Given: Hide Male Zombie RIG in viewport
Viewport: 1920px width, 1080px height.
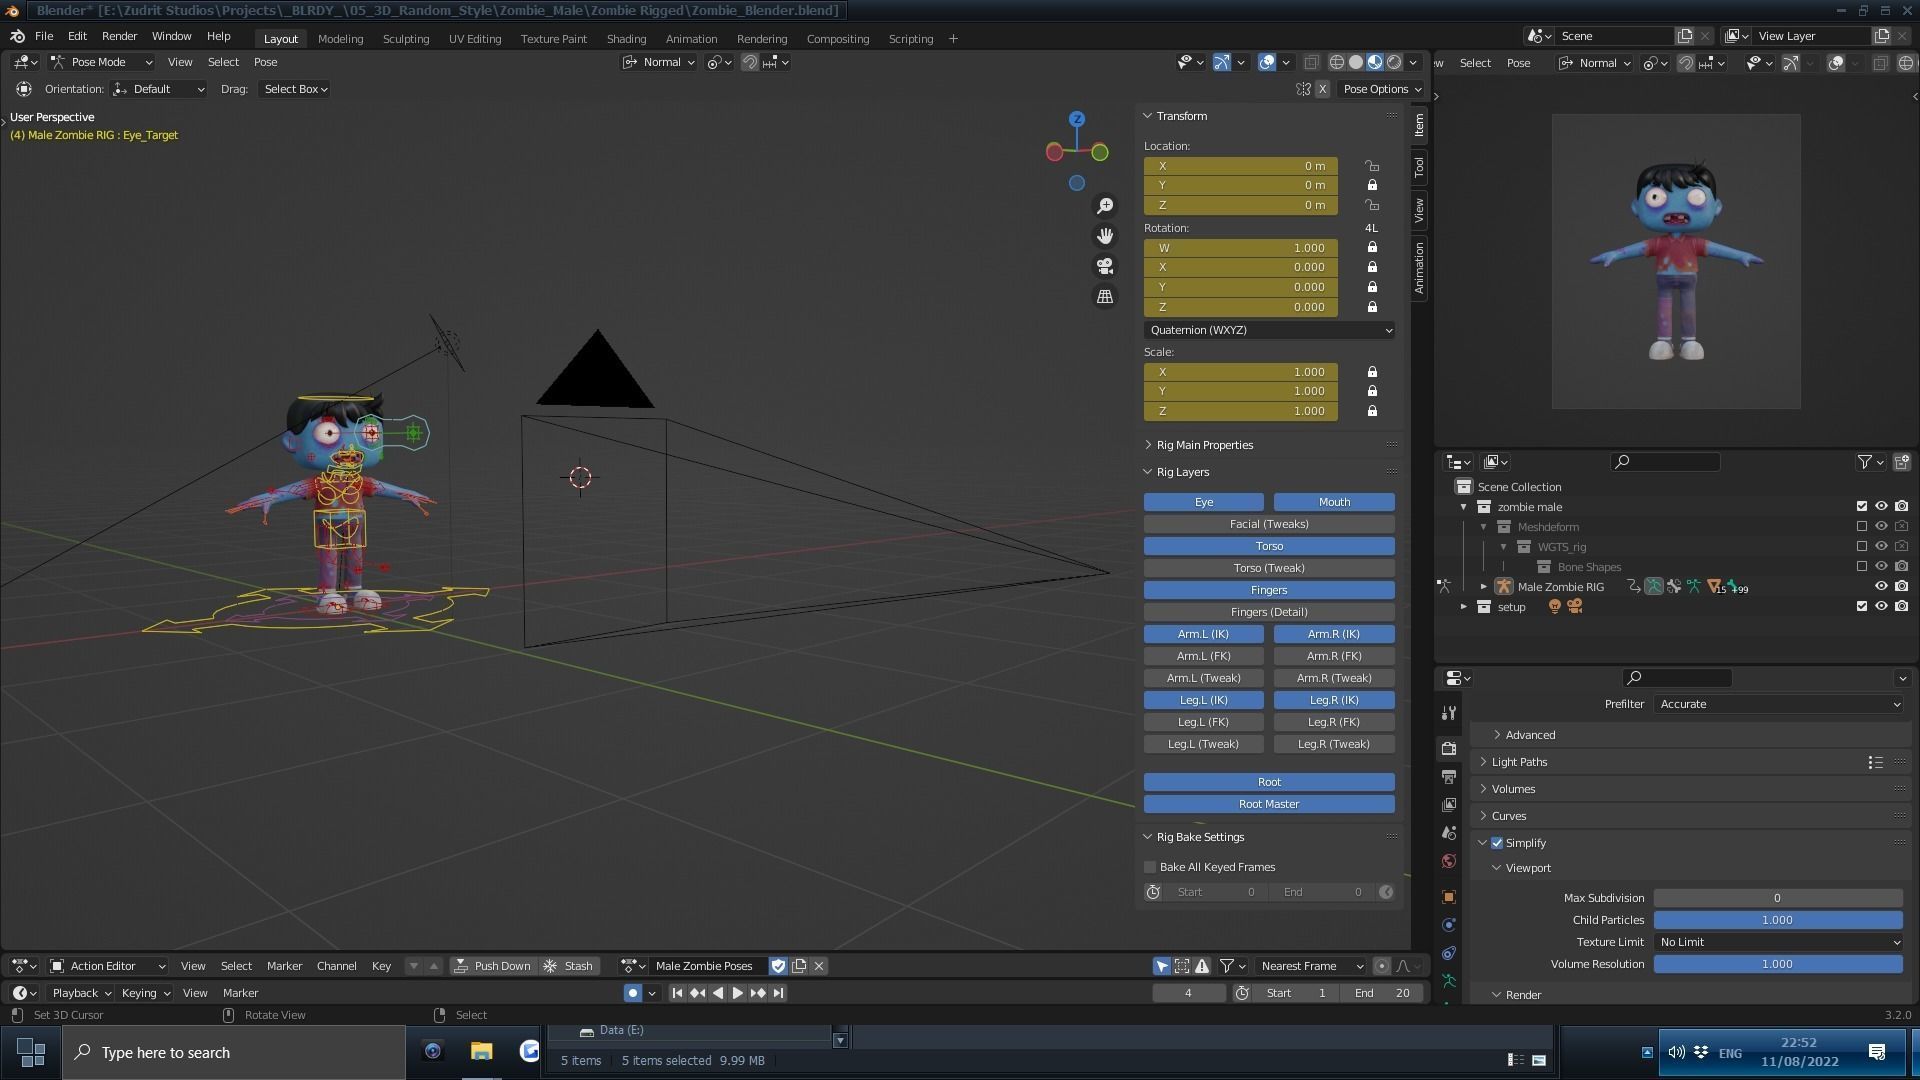Looking at the screenshot, I should 1881,587.
